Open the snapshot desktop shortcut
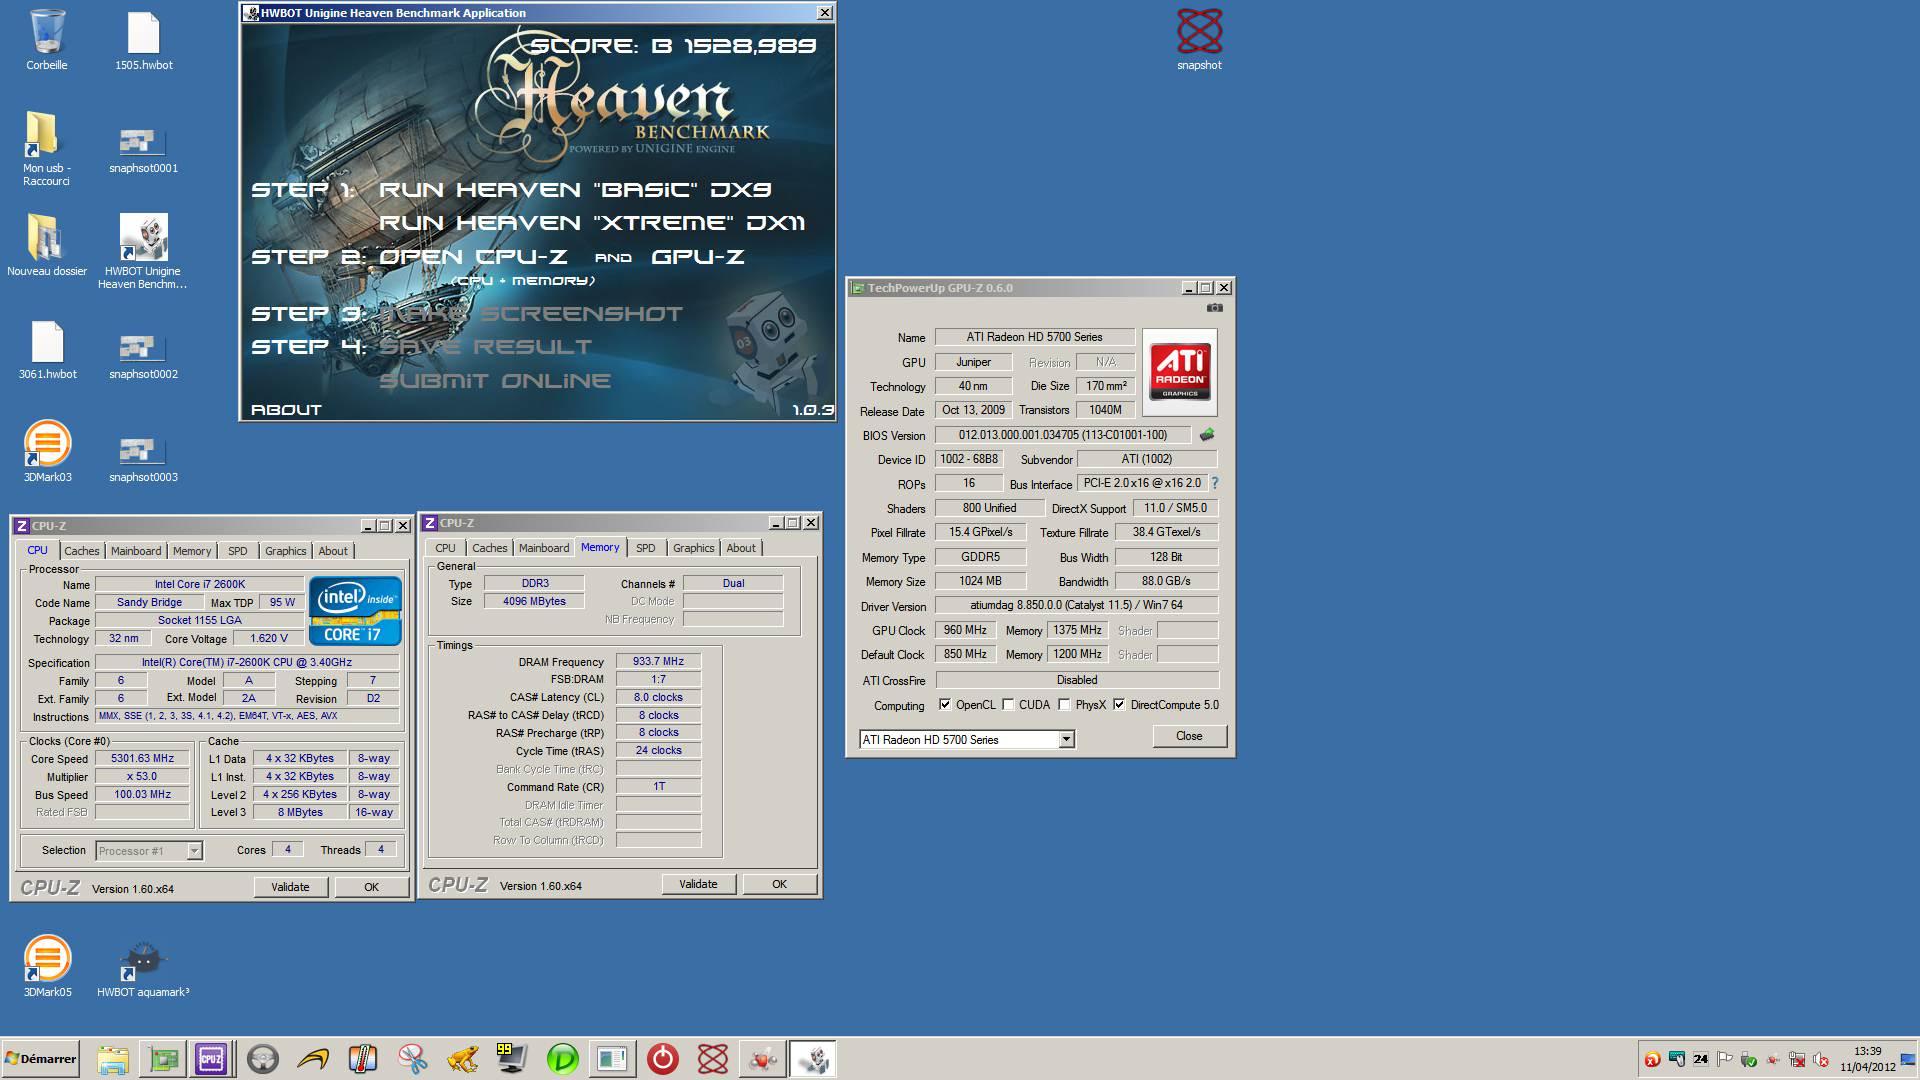The width and height of the screenshot is (1920, 1080). (x=1199, y=40)
